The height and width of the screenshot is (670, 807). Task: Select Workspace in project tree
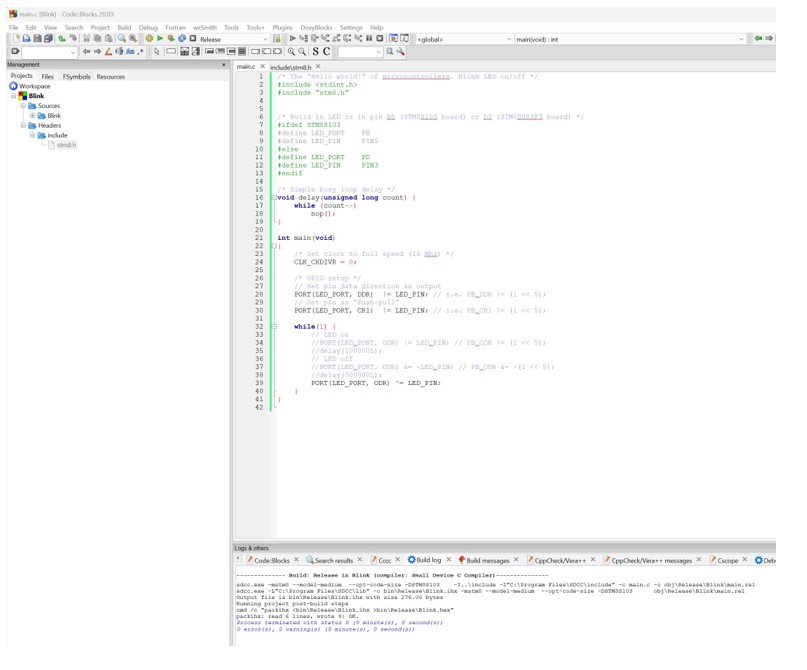pos(34,86)
